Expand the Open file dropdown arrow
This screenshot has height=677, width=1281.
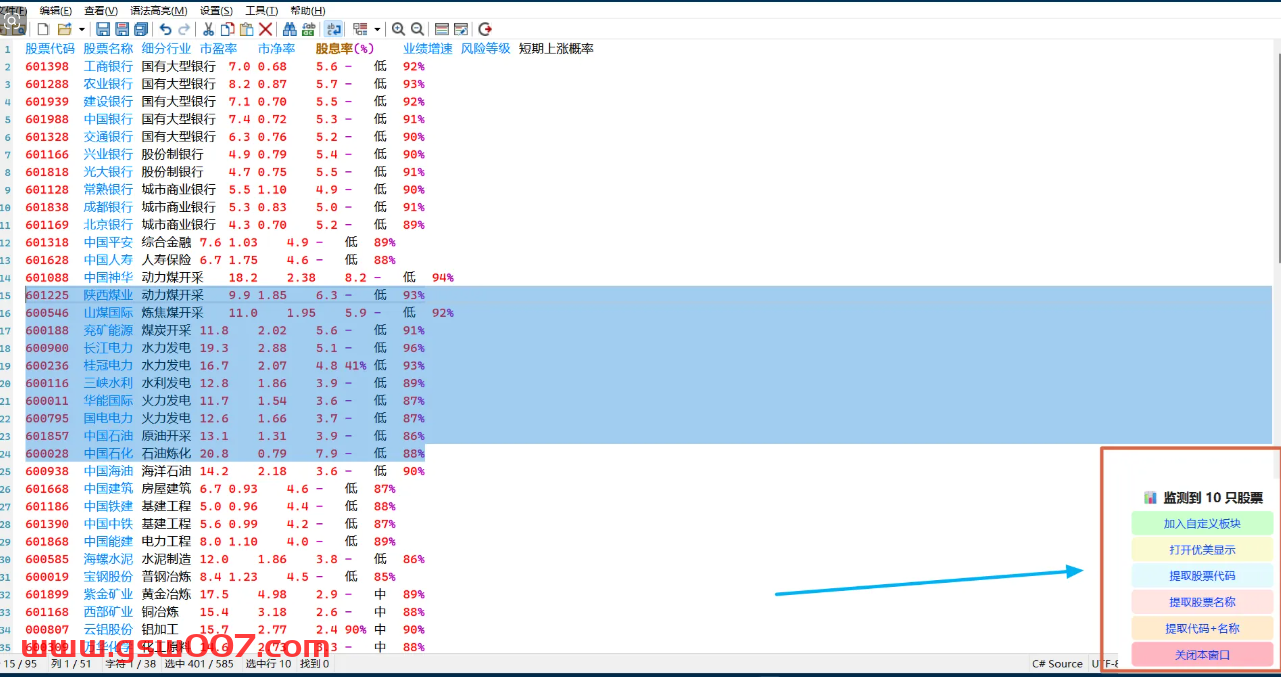coord(80,29)
